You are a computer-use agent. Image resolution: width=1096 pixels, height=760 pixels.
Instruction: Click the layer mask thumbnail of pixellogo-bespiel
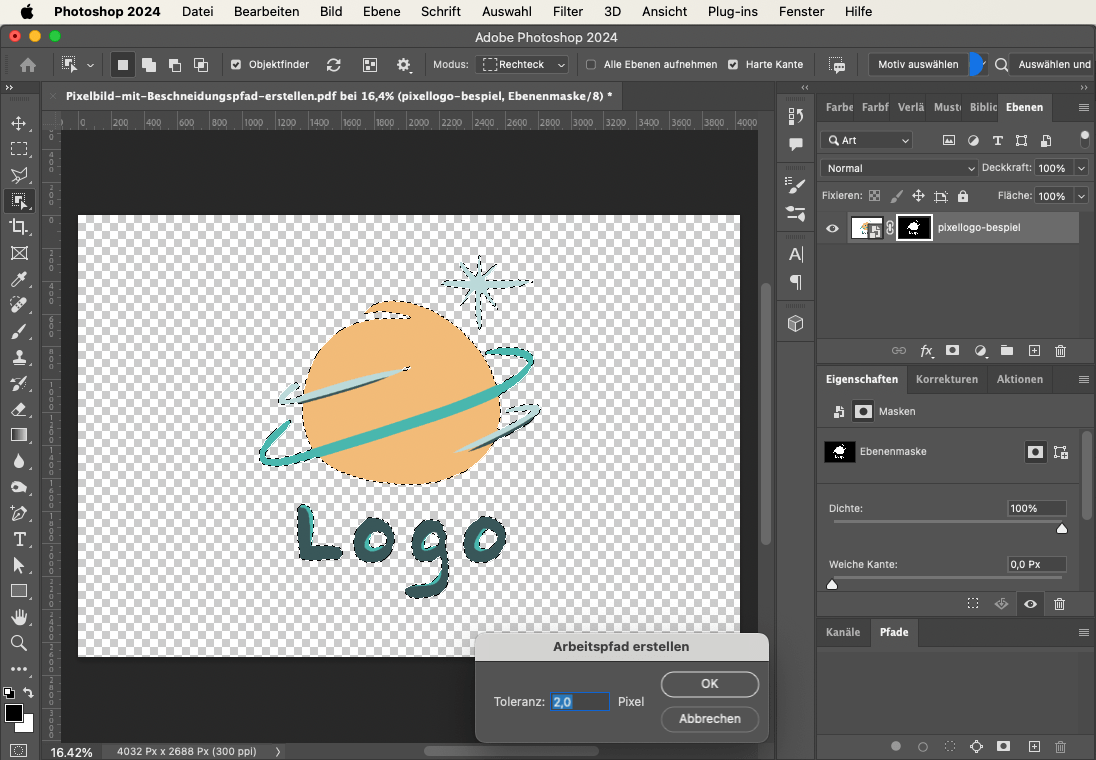(914, 228)
